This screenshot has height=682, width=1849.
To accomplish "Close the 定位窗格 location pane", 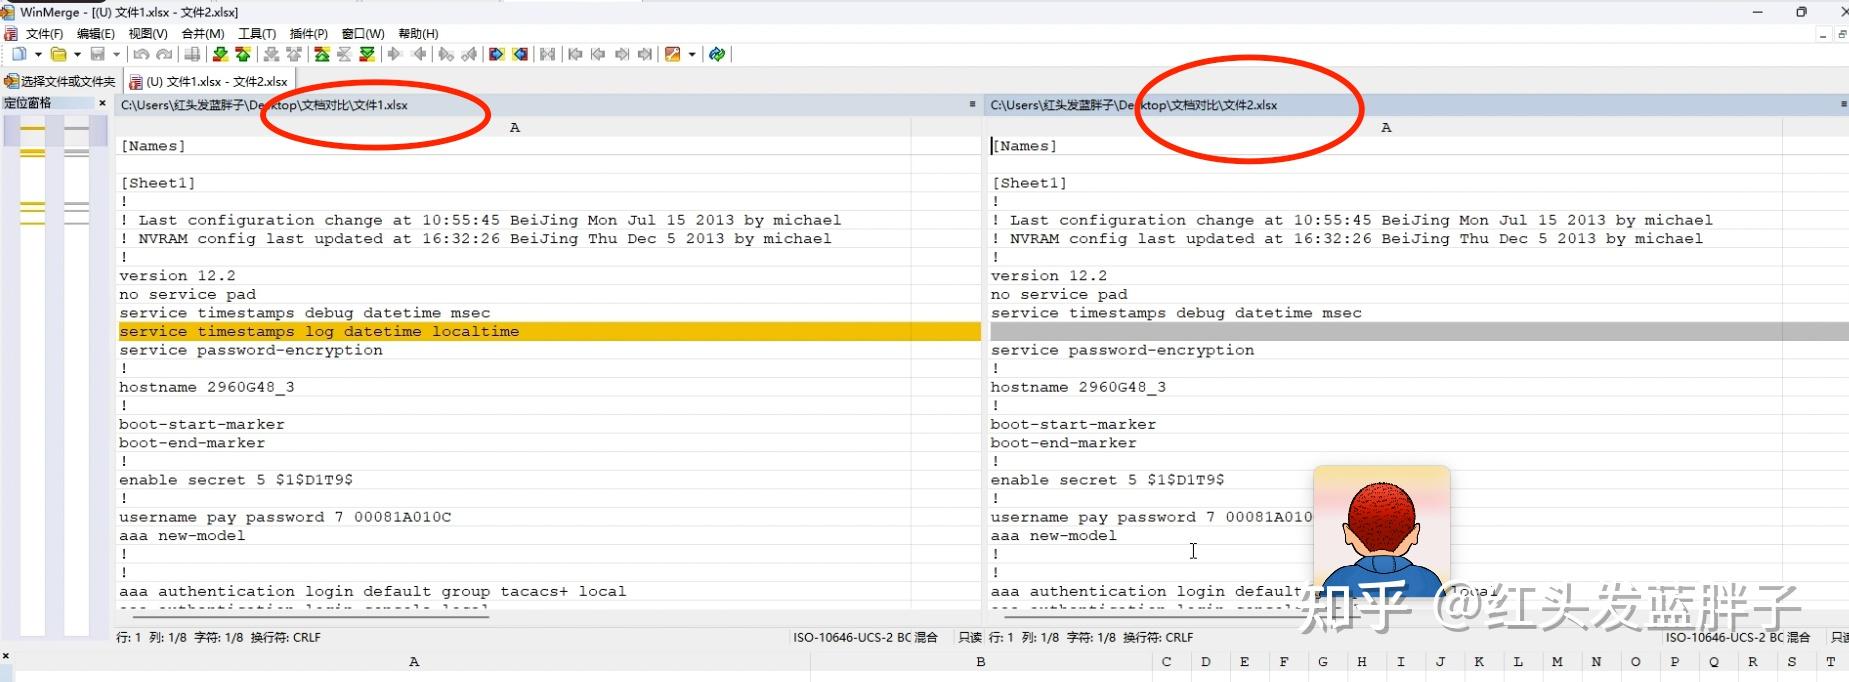I will click(102, 103).
